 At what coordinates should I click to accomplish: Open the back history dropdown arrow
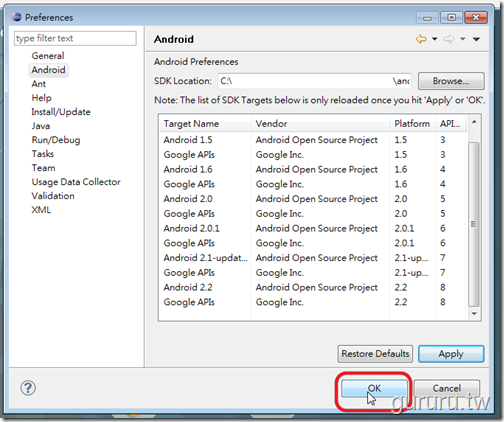click(435, 39)
